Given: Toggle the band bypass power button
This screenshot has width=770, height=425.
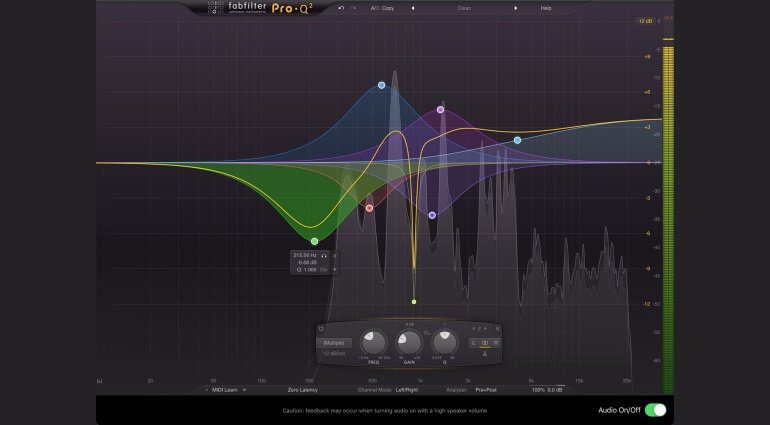Looking at the screenshot, I should [321, 329].
